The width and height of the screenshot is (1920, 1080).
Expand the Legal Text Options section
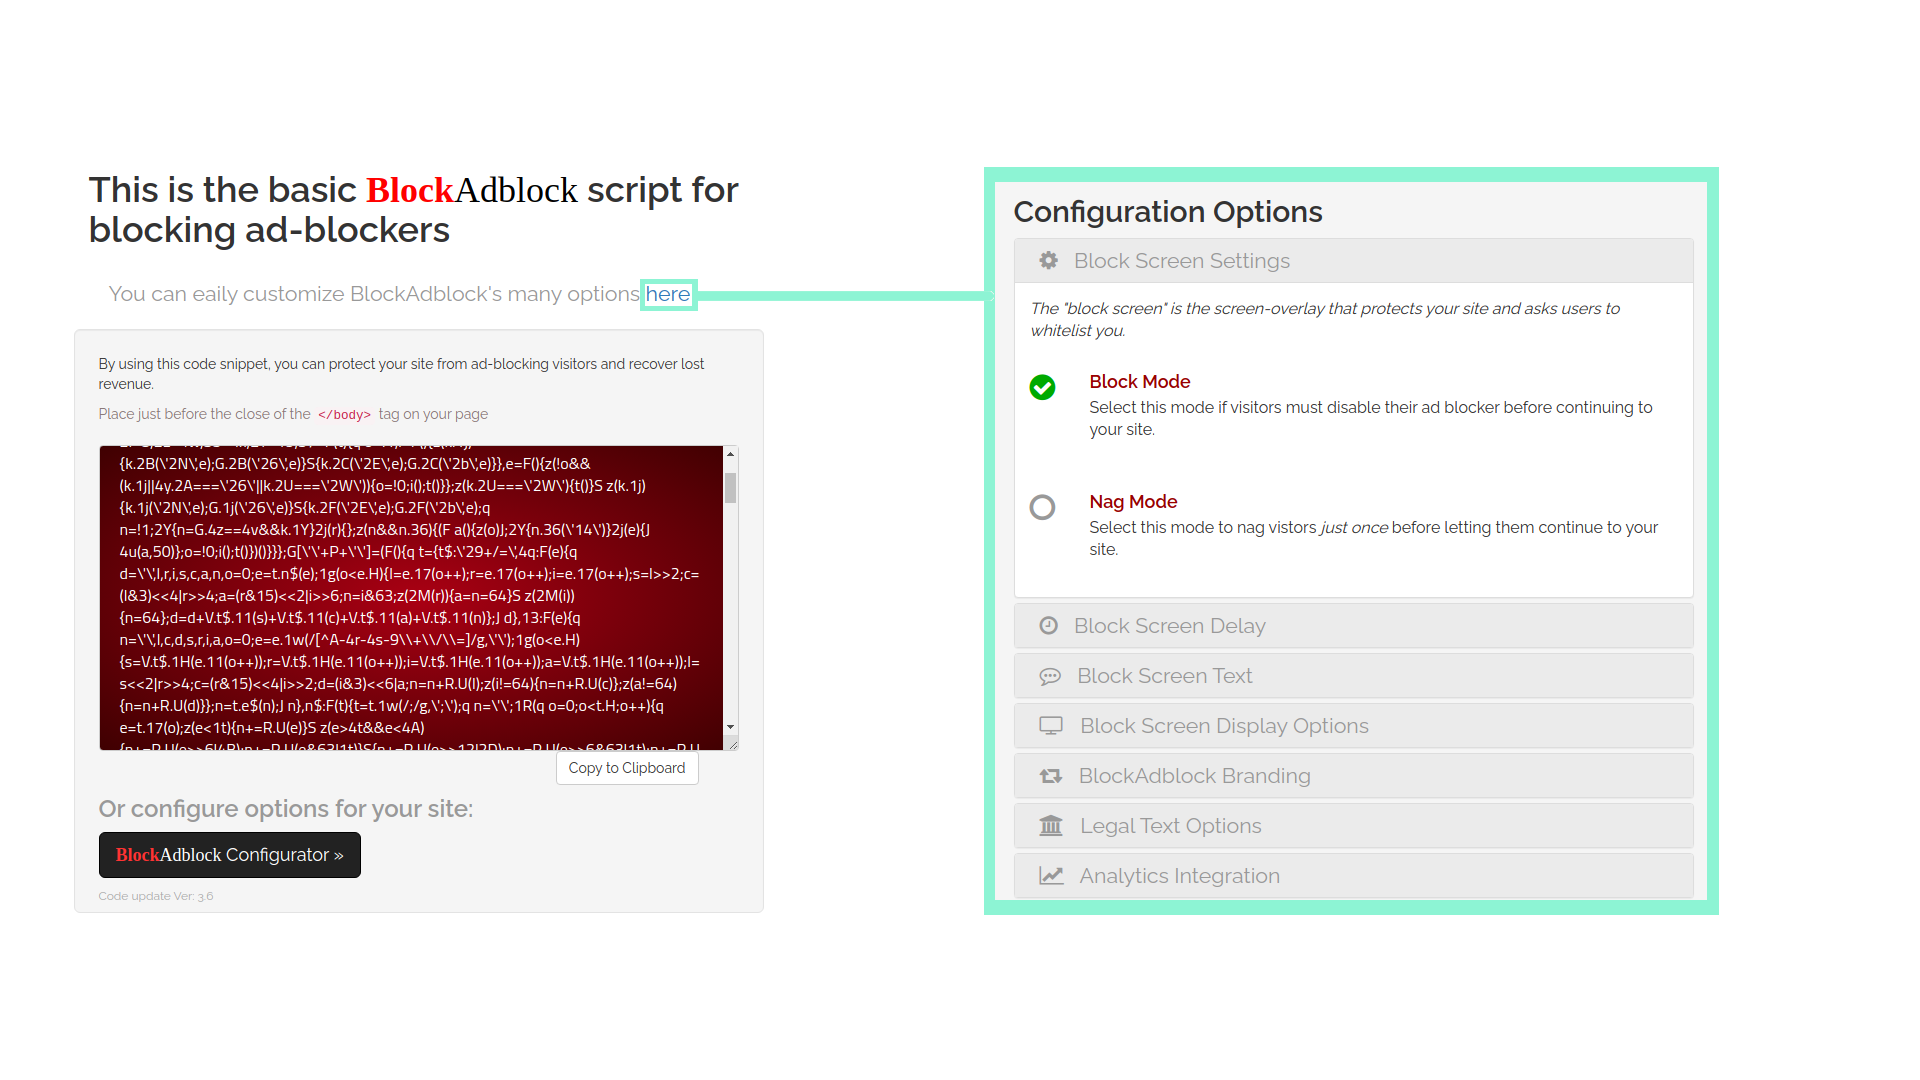pos(1170,826)
